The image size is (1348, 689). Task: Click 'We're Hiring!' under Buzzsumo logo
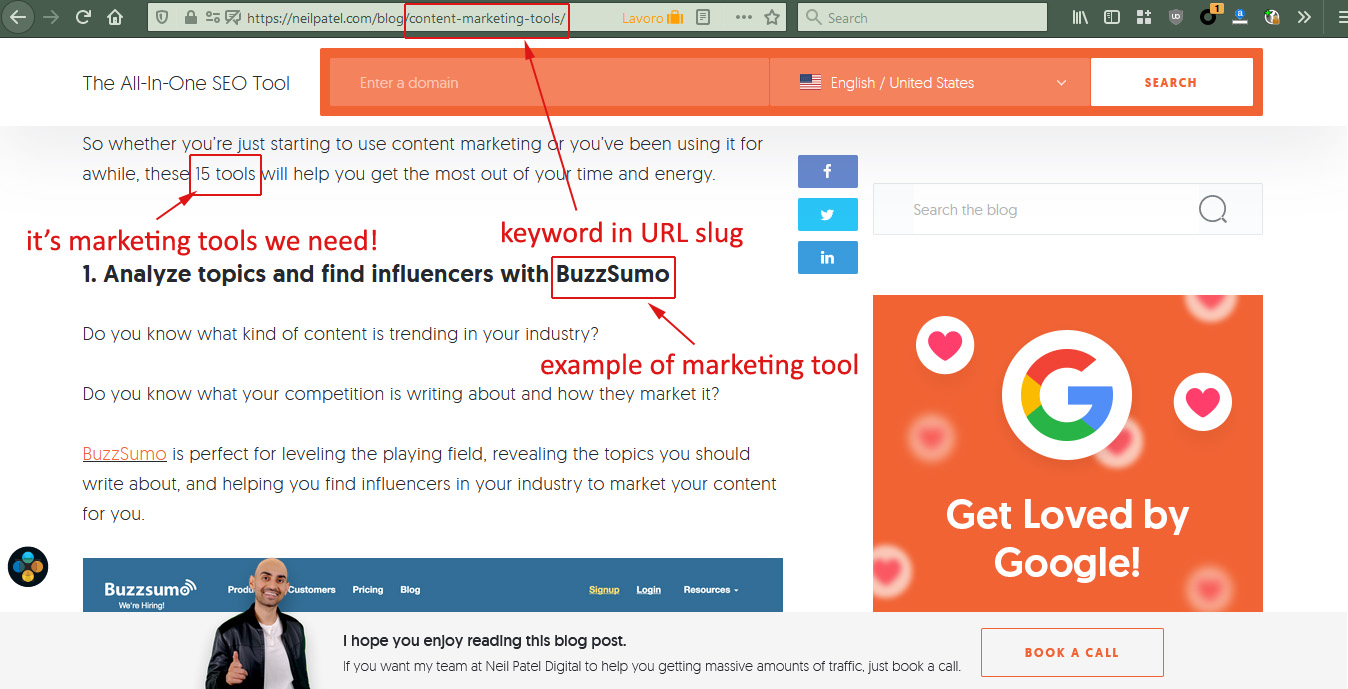pyautogui.click(x=141, y=606)
